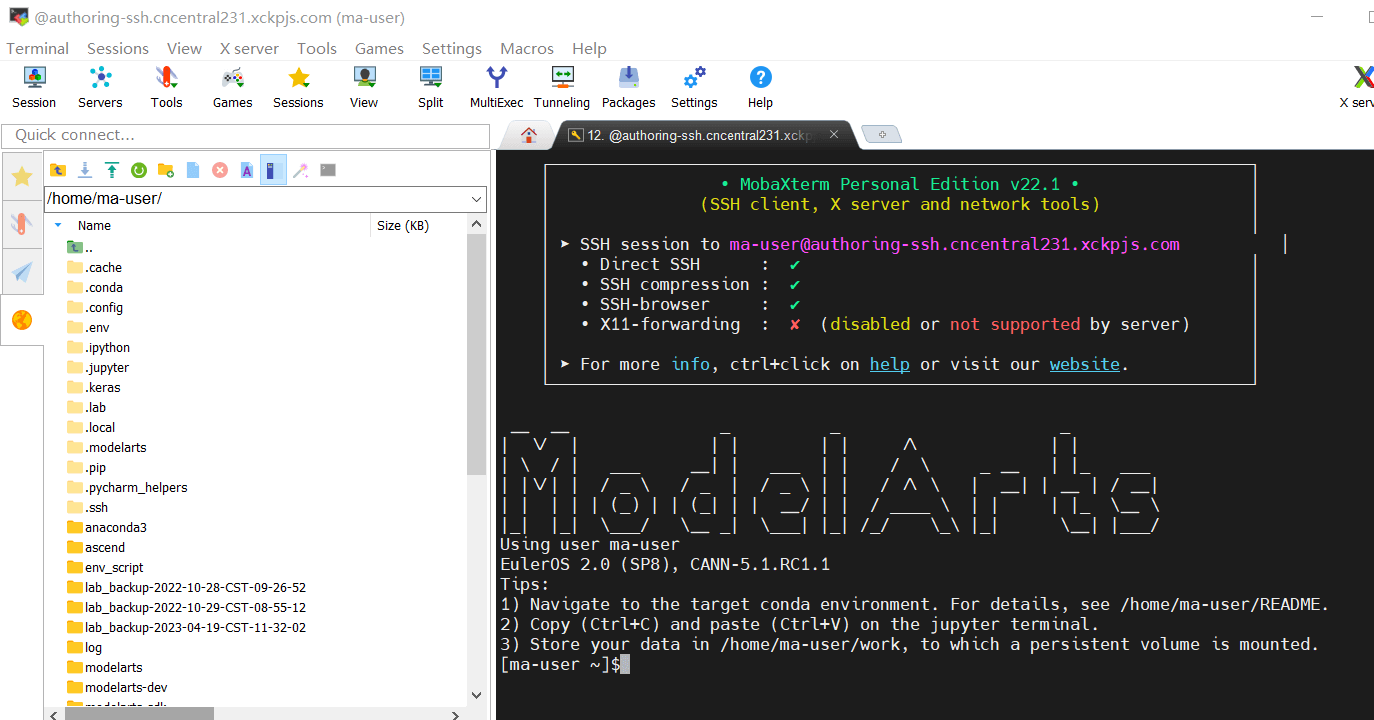The image size is (1374, 720).
Task: Click the Packages toolbar icon
Action: point(628,87)
